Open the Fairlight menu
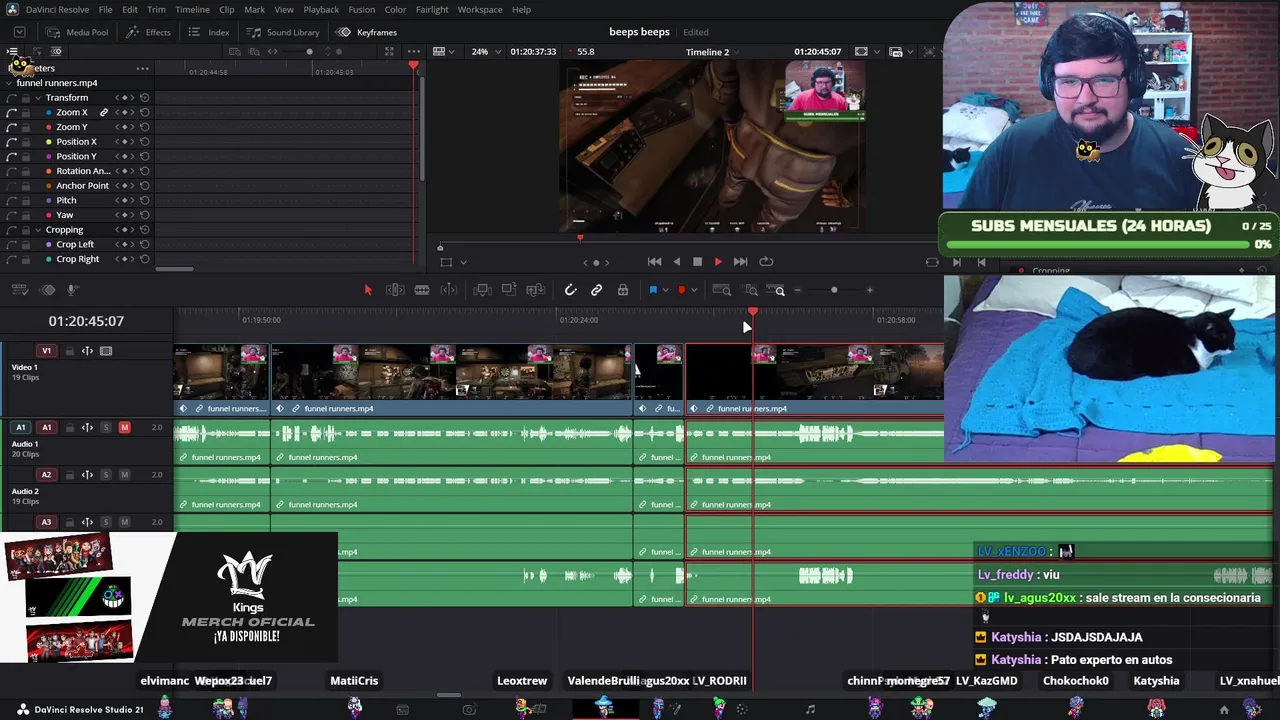1280x720 pixels. click(x=432, y=10)
